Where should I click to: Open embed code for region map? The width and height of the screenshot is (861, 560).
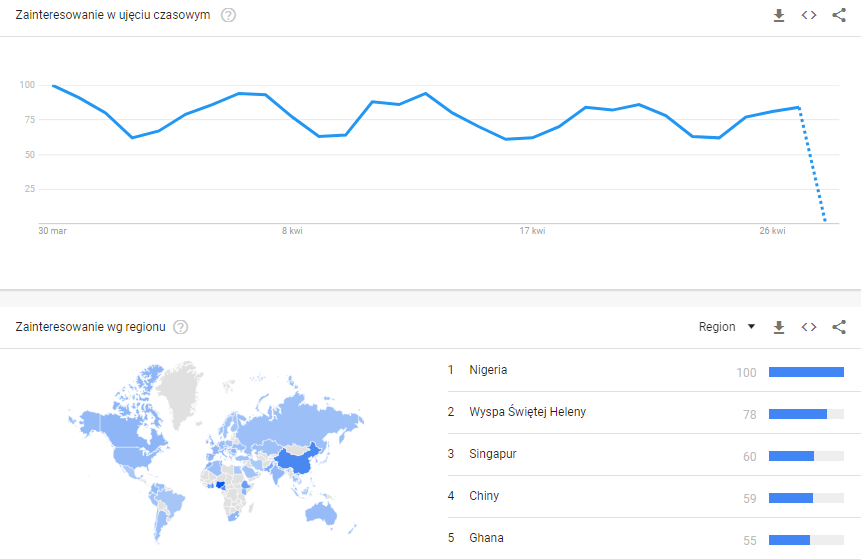[x=809, y=327]
